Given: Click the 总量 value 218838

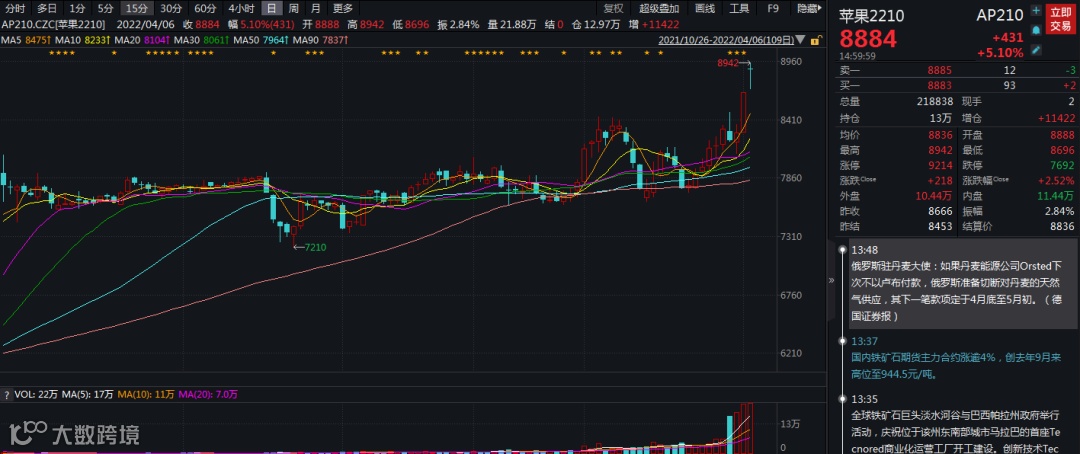Looking at the screenshot, I should coord(934,101).
